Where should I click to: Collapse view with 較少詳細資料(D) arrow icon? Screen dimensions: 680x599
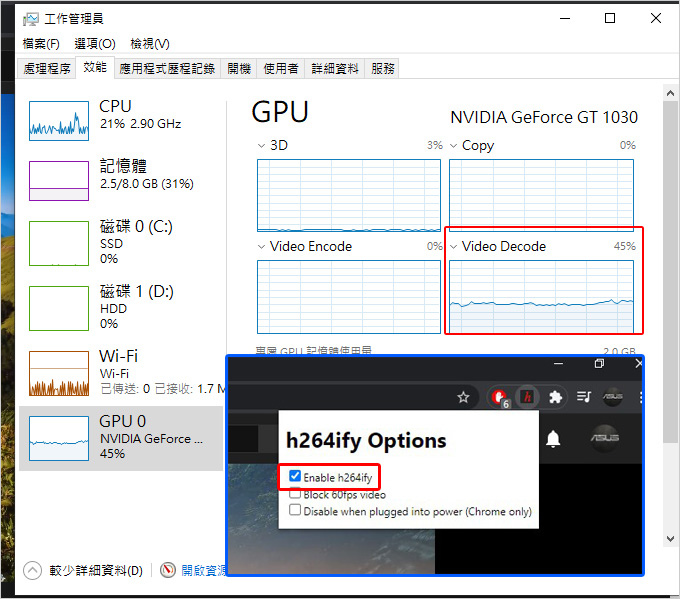pos(33,570)
